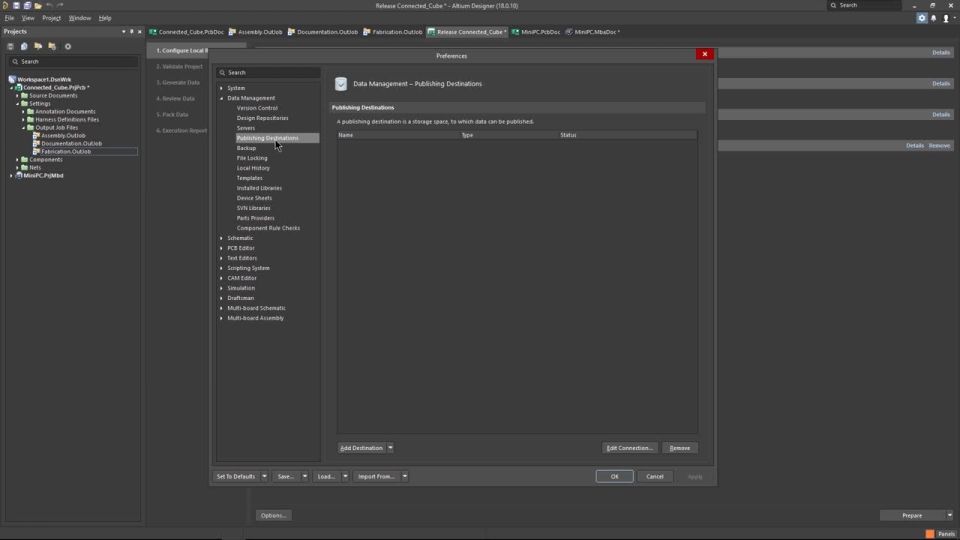This screenshot has width=960, height=540.
Task: Click OK in Preferences dialog
Action: (x=615, y=476)
